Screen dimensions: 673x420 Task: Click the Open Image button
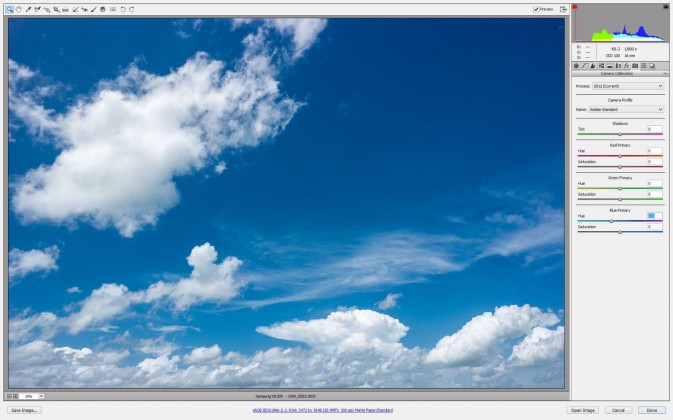[582, 411]
